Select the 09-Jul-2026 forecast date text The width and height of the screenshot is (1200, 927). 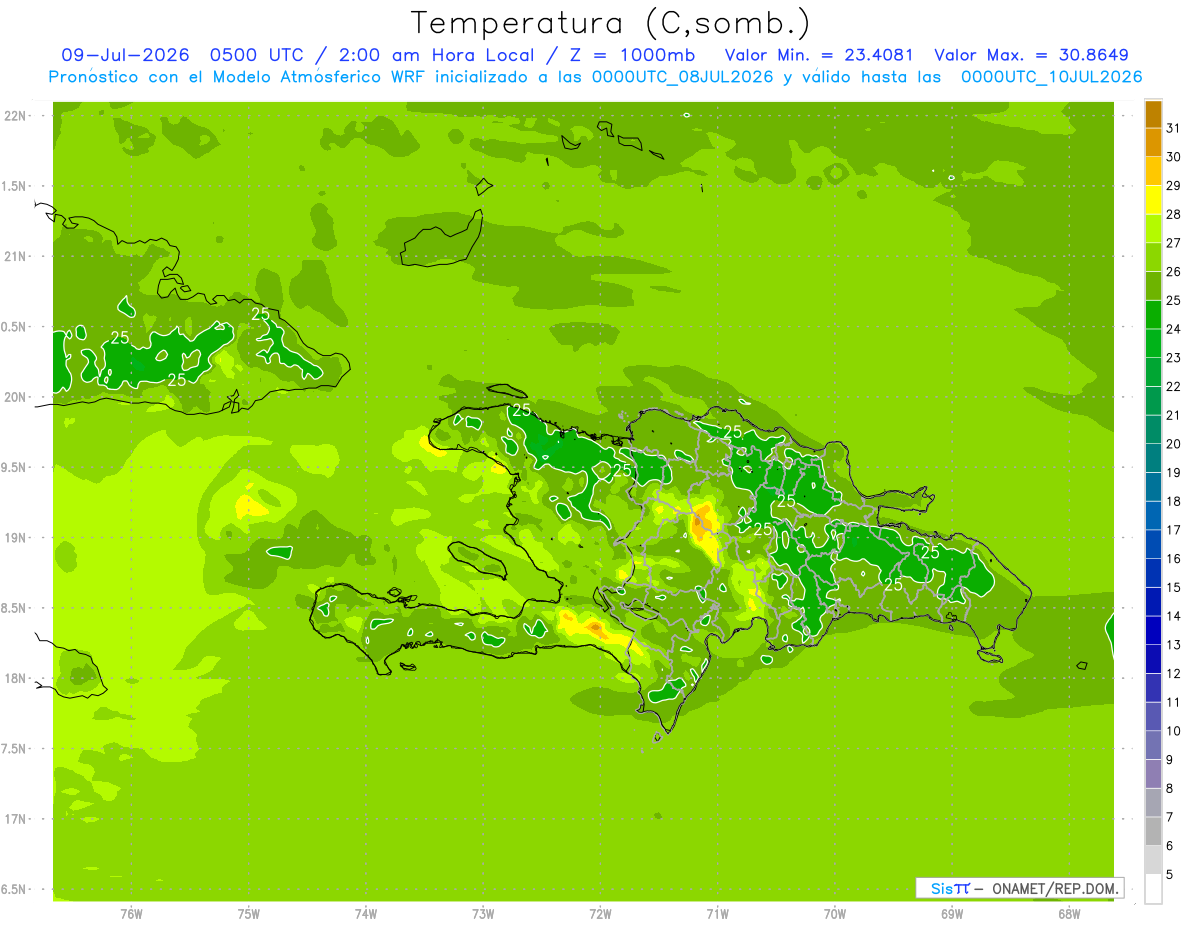tap(125, 55)
